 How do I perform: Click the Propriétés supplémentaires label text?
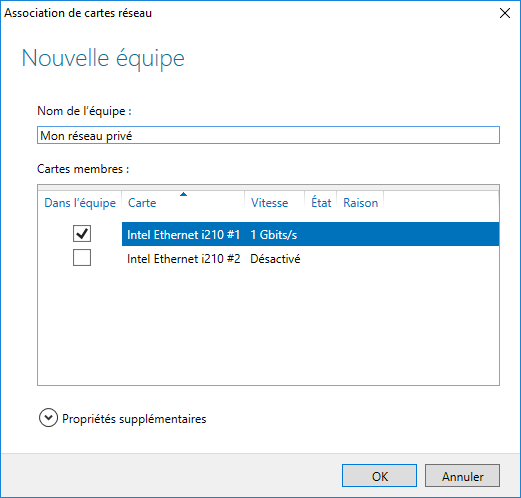(134, 419)
